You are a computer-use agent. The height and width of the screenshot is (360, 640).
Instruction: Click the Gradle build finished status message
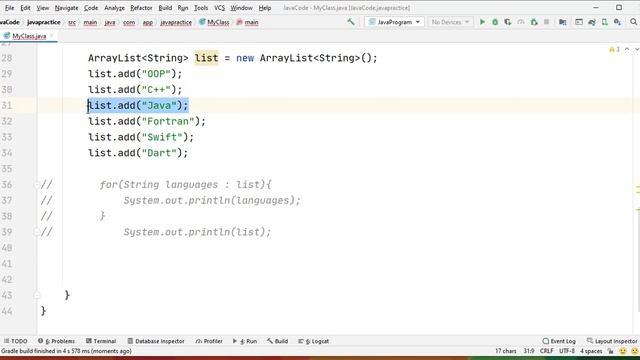(x=66, y=351)
